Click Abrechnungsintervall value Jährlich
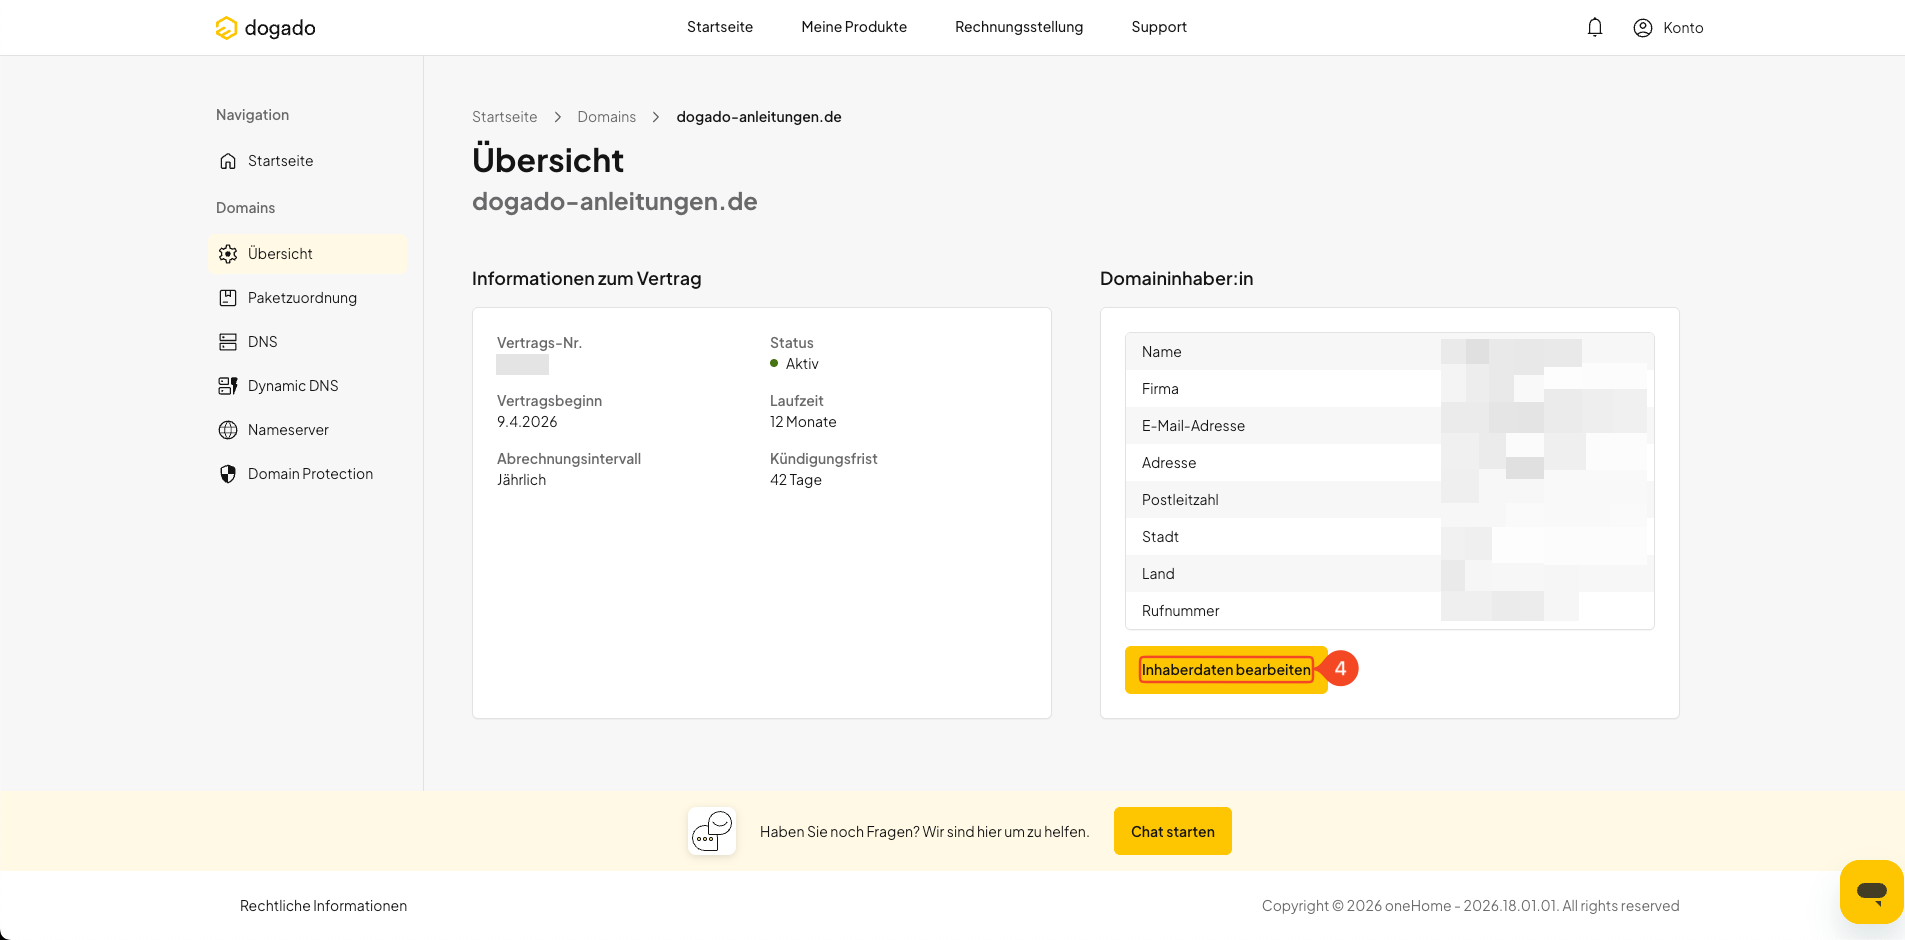The image size is (1905, 940). click(x=521, y=480)
